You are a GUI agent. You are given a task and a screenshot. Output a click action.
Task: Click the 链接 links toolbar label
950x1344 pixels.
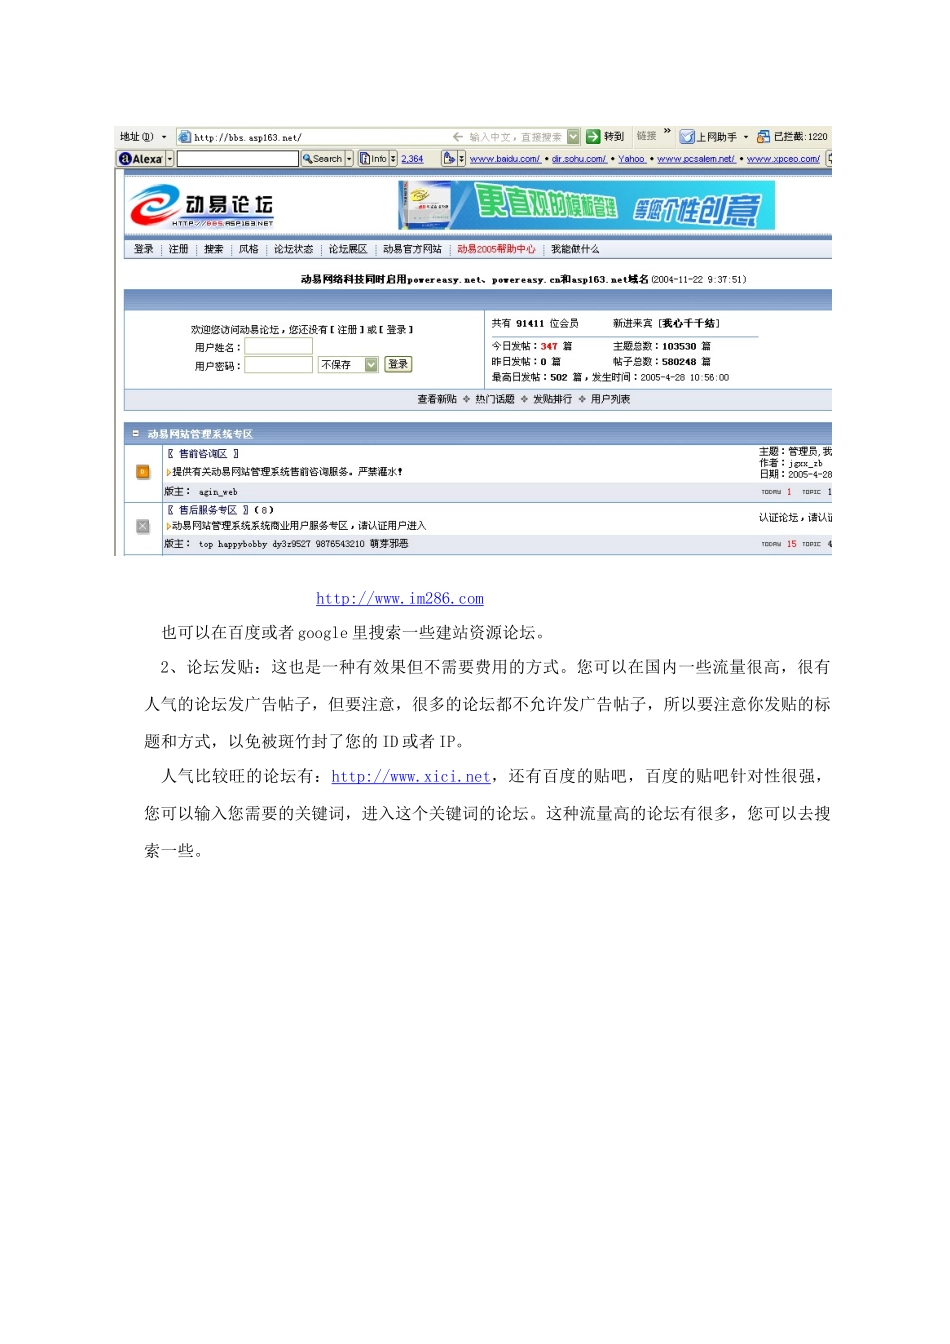pyautogui.click(x=647, y=136)
